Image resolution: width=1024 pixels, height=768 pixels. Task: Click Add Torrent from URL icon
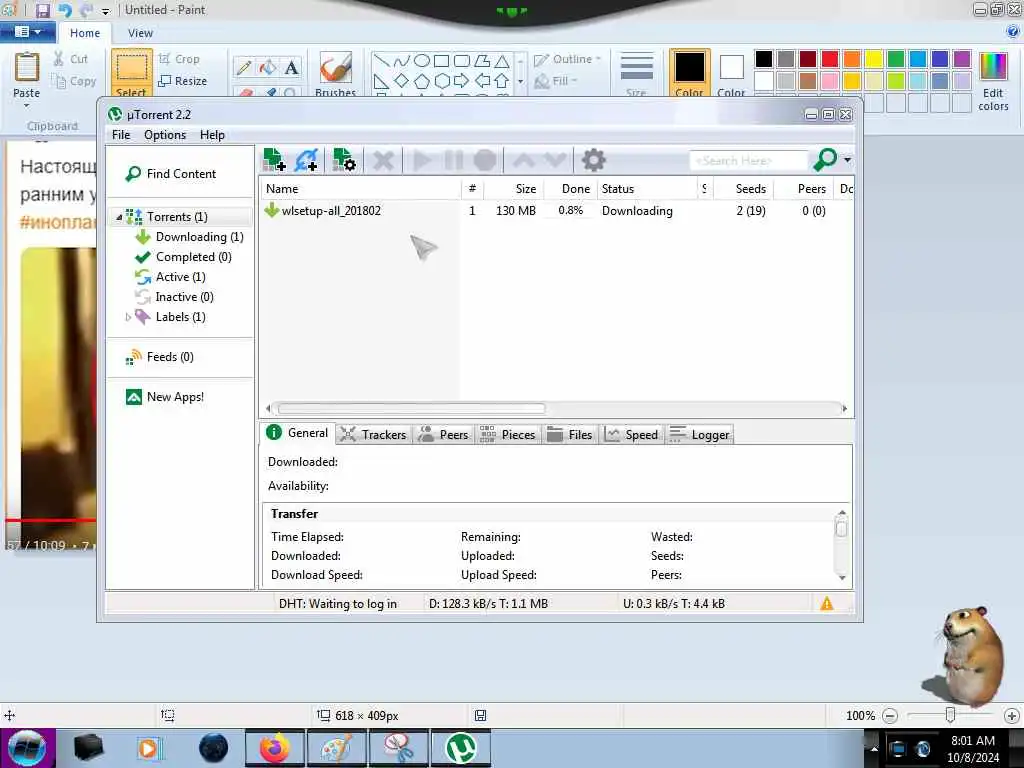click(x=306, y=159)
